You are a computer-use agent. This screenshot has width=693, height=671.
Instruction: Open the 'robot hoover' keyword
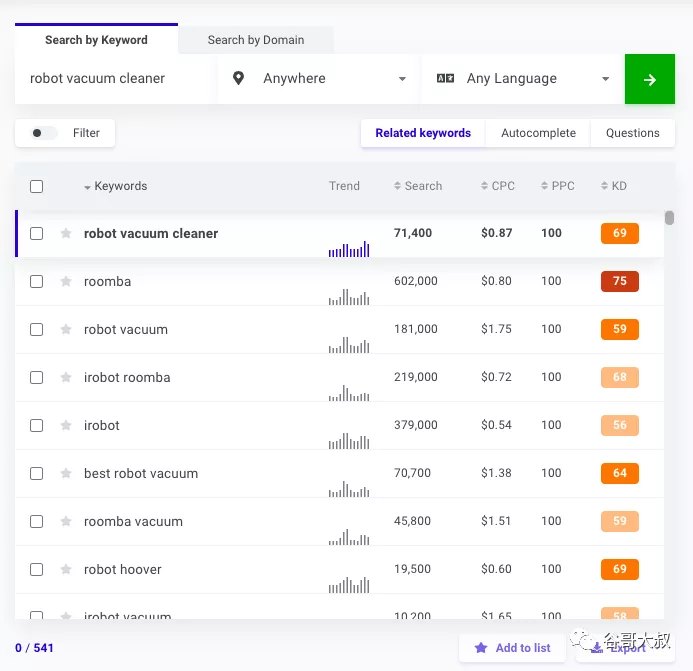pyautogui.click(x=122, y=569)
